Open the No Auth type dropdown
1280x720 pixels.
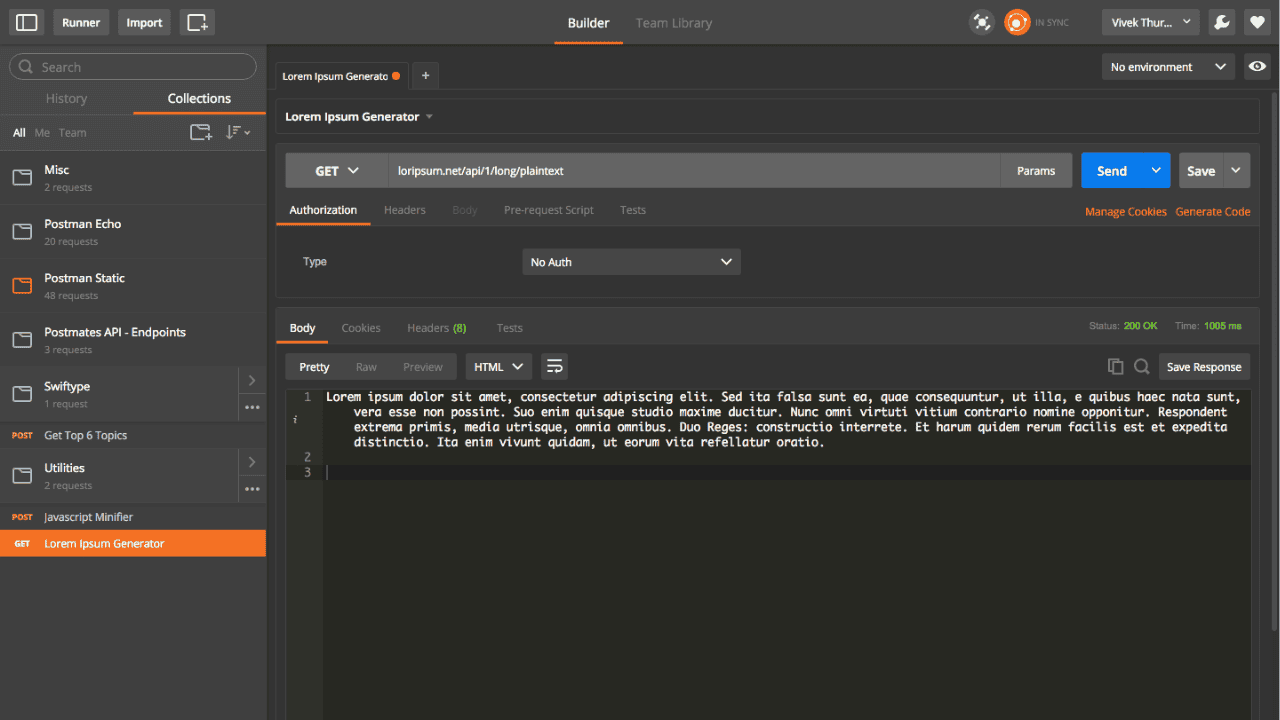tap(631, 262)
